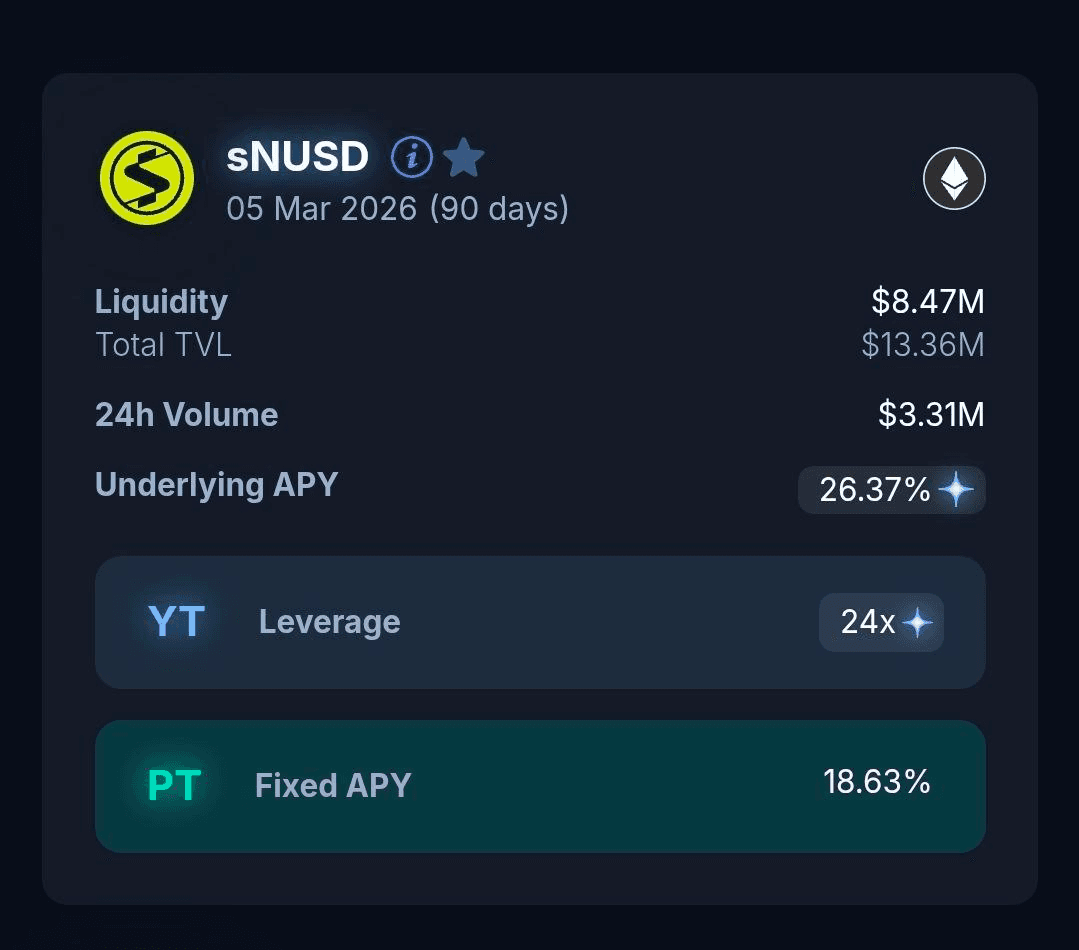
Task: Click the Underlying APY label
Action: [216, 484]
